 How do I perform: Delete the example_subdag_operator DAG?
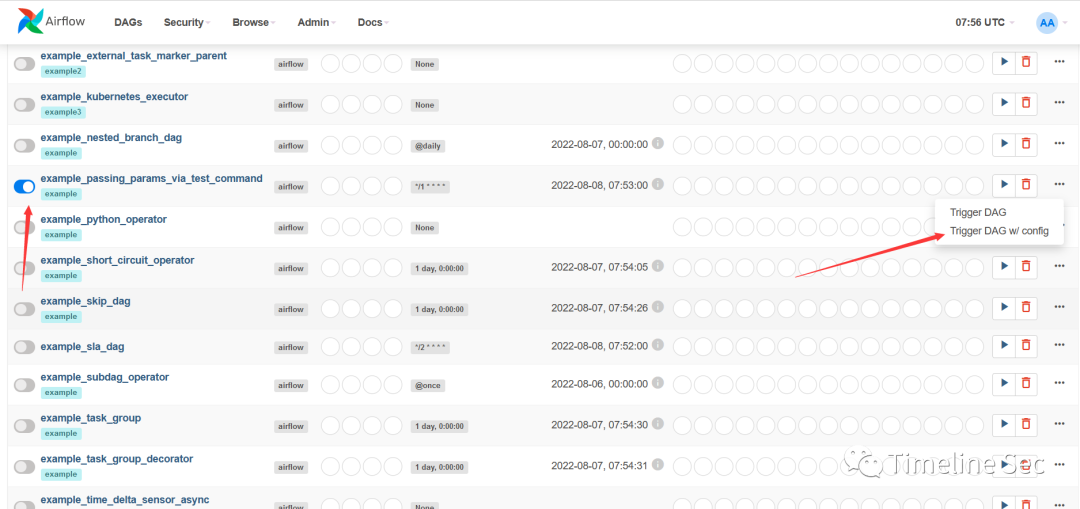(x=1026, y=383)
